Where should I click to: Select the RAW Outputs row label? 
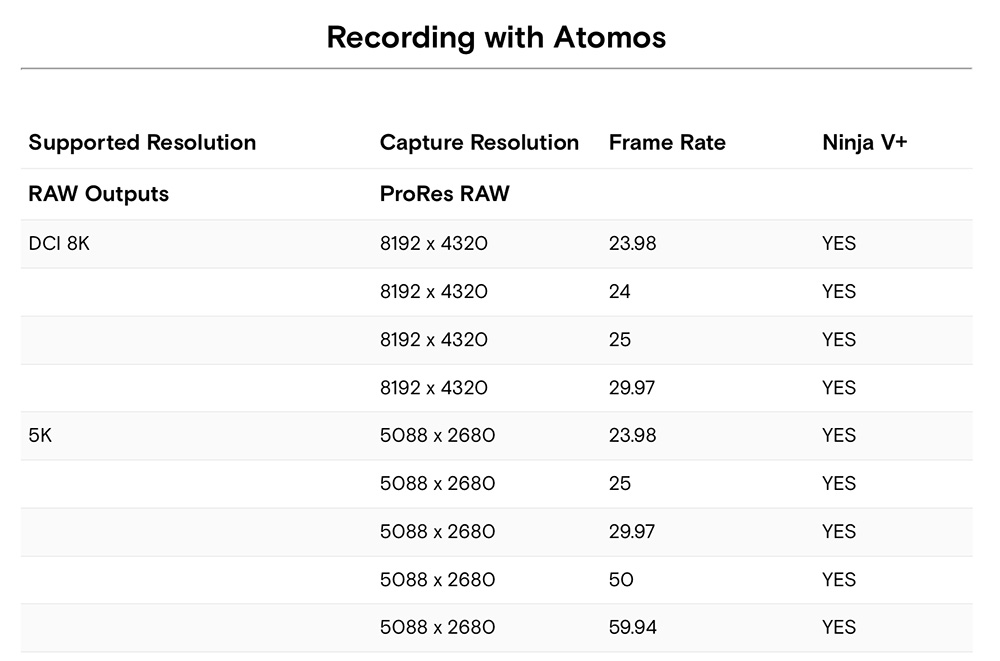tap(99, 193)
